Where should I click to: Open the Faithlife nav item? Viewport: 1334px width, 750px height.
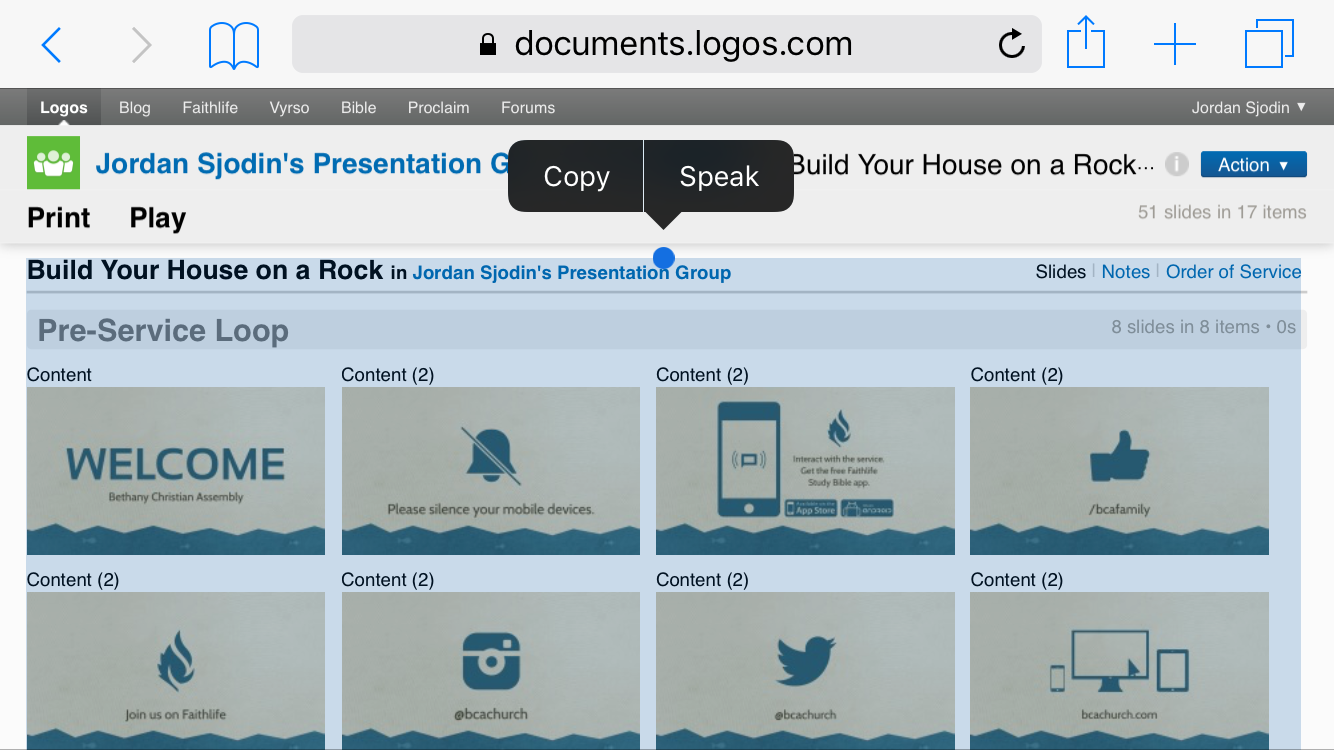pyautogui.click(x=210, y=107)
